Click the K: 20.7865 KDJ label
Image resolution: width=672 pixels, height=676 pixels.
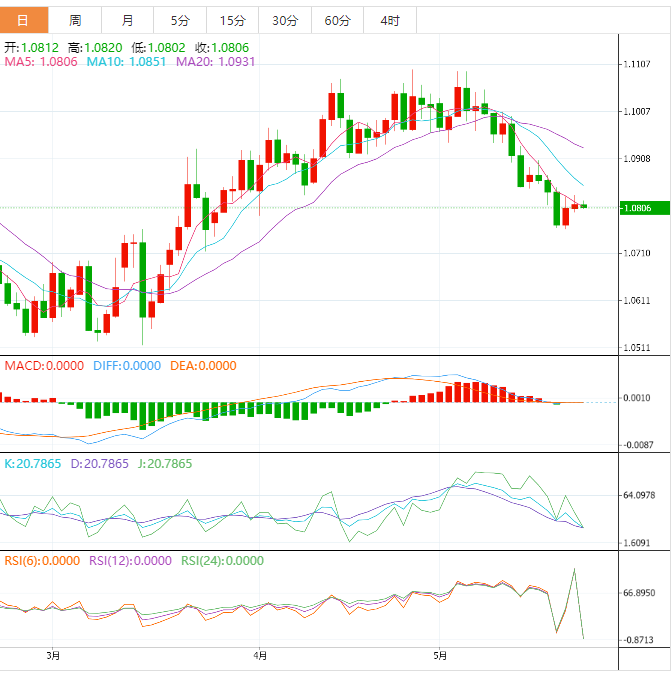(x=33, y=464)
